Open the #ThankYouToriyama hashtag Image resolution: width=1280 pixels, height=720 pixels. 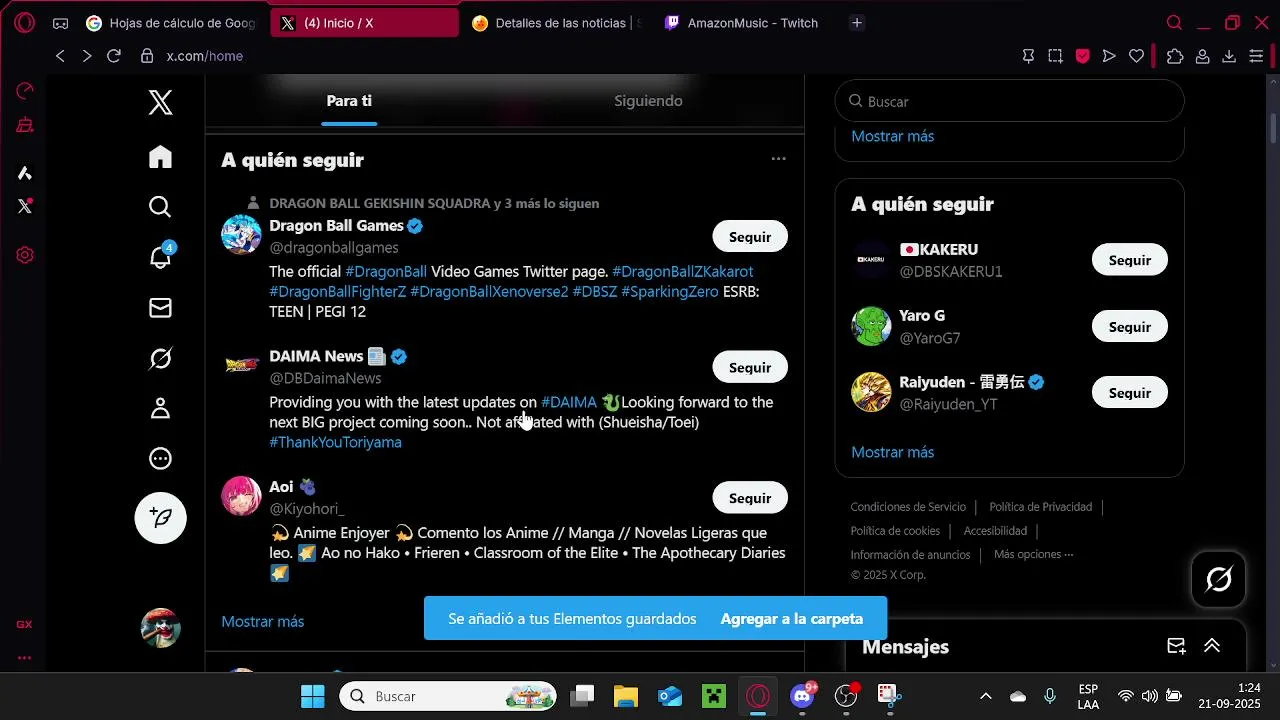click(335, 442)
